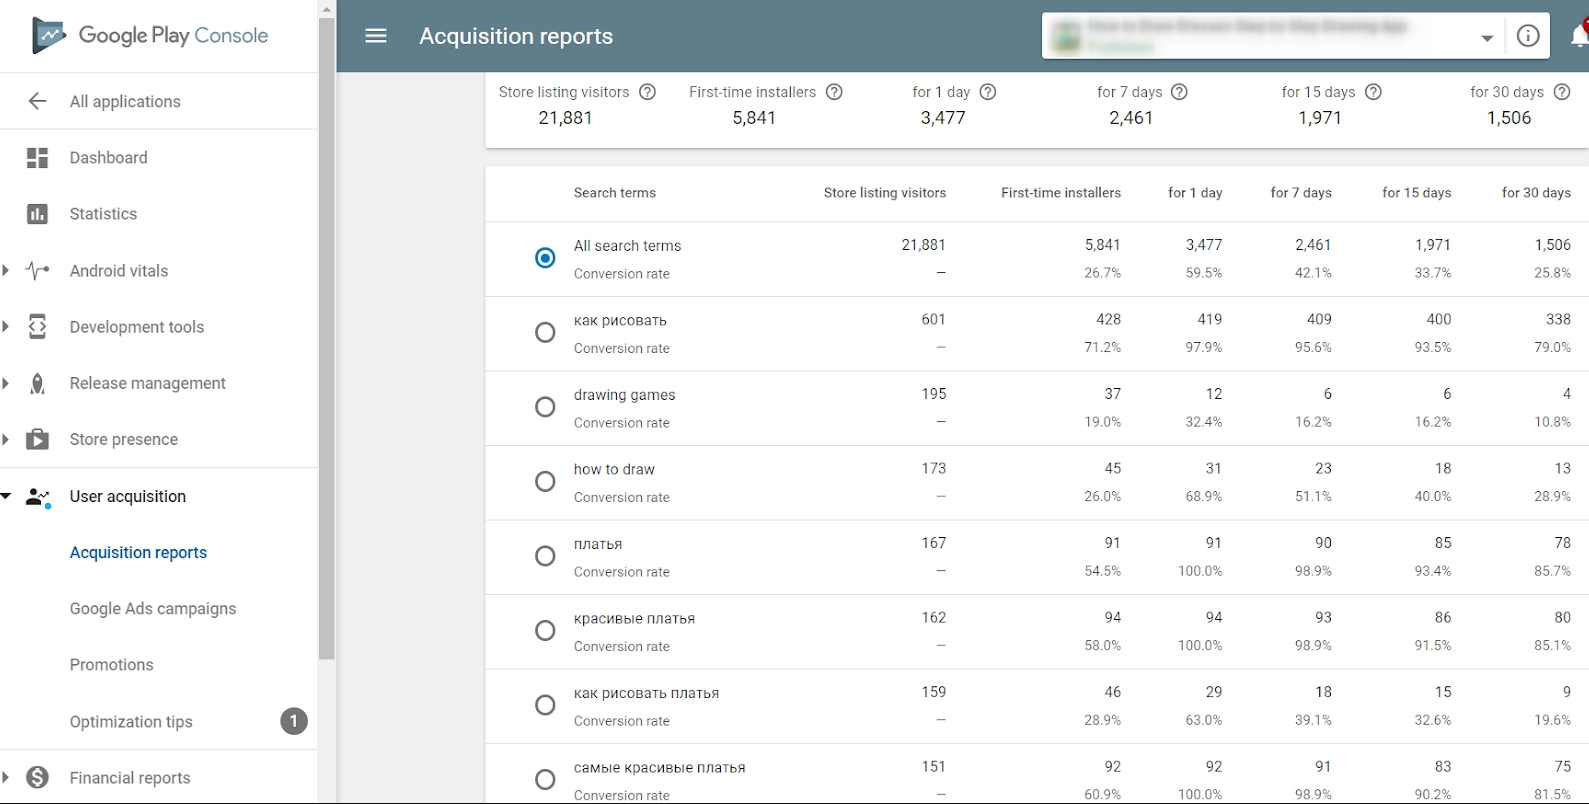Click help icon beside First-time installers

coord(834,92)
